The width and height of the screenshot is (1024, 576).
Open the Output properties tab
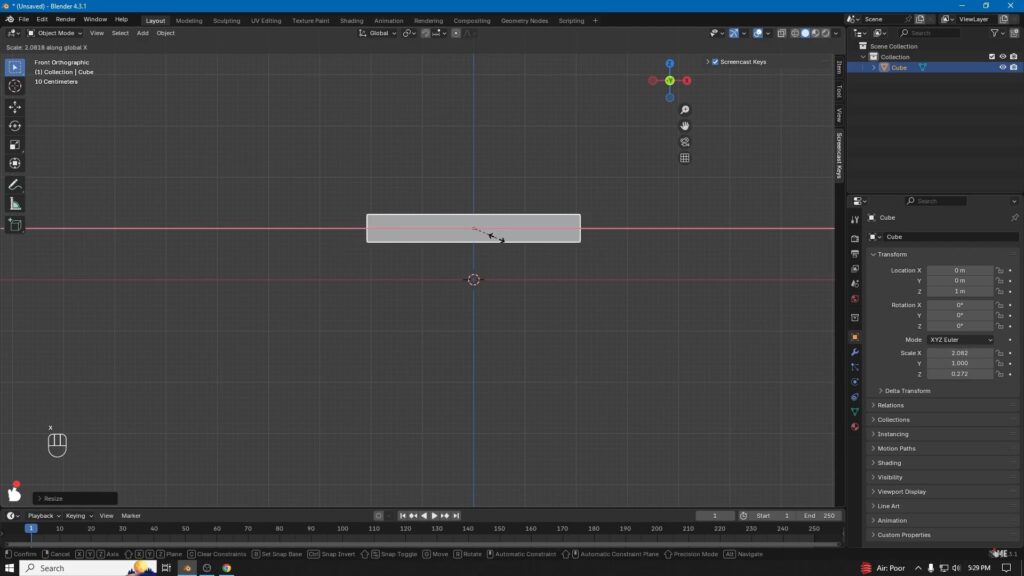coord(855,254)
